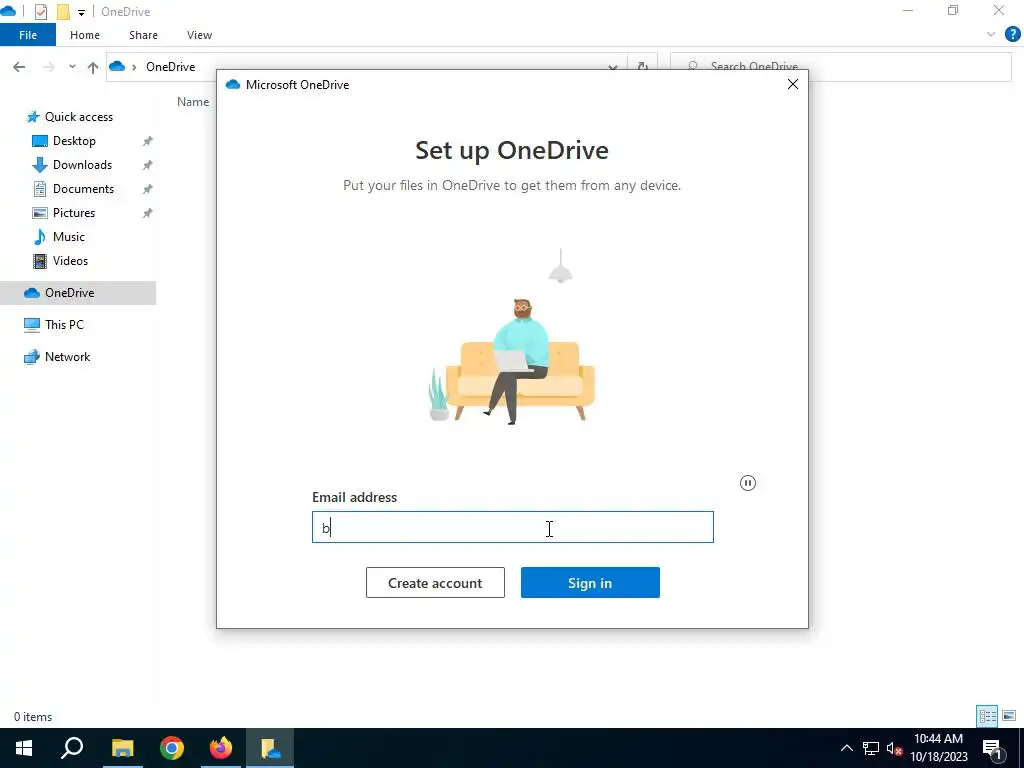Refresh the OneDrive folder view
1024x768 pixels.
(643, 67)
